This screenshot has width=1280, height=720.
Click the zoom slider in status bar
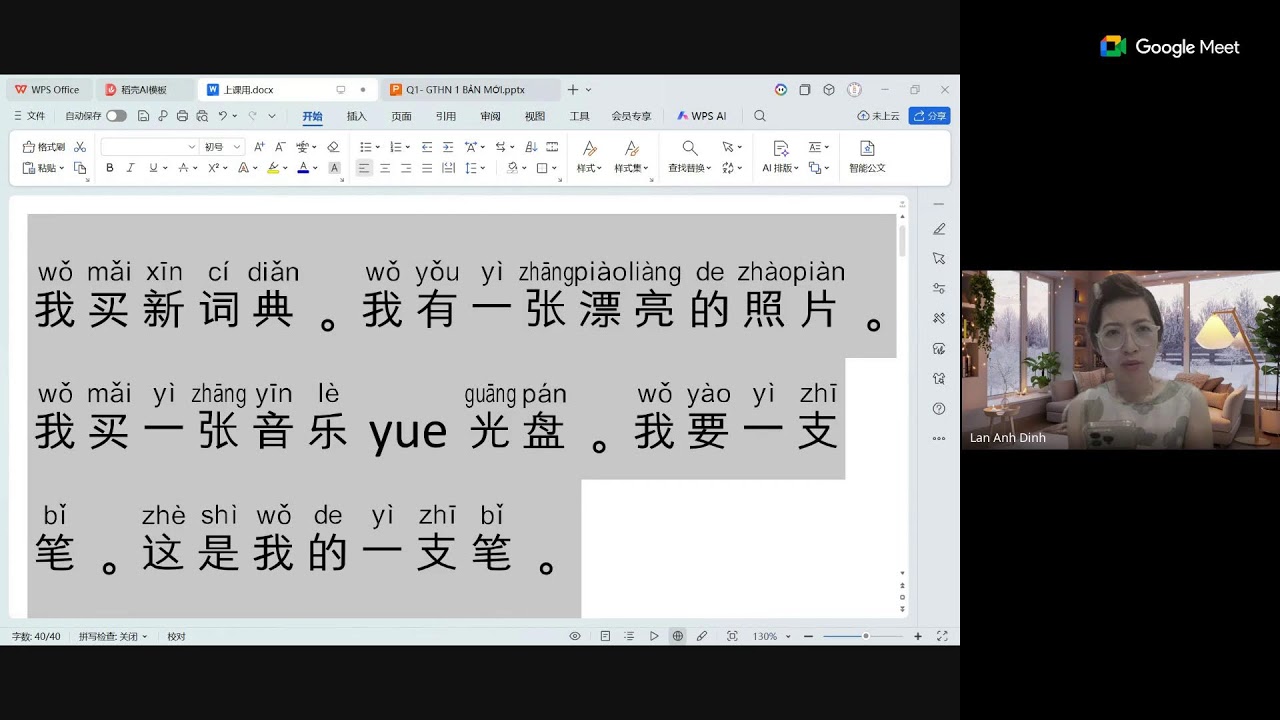(863, 636)
